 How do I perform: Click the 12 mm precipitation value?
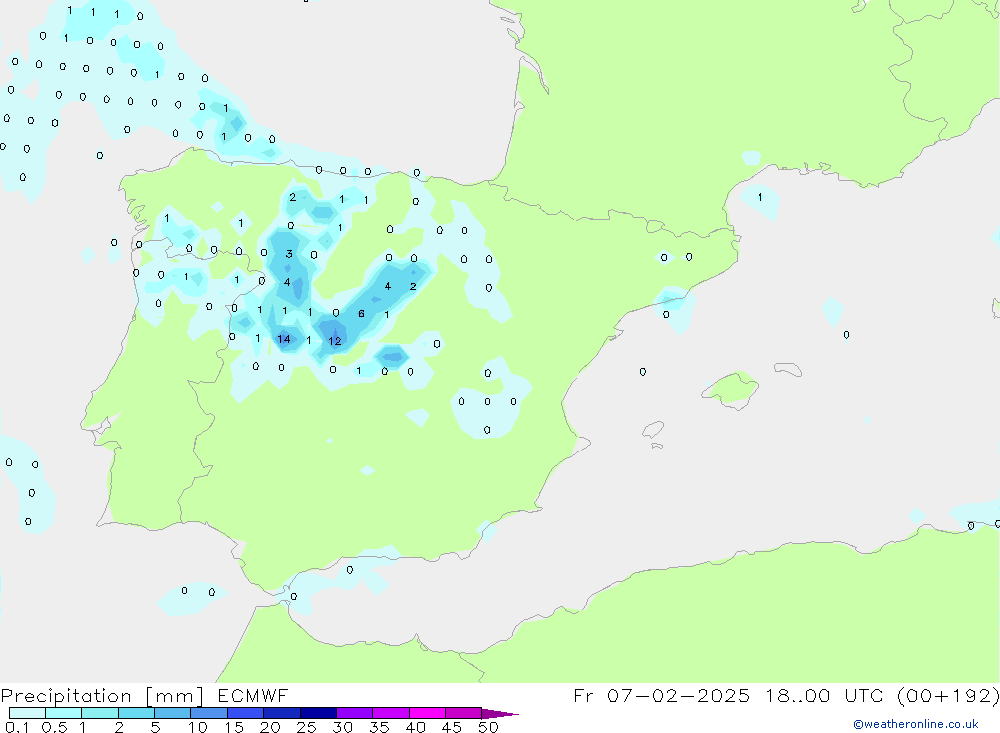[335, 341]
